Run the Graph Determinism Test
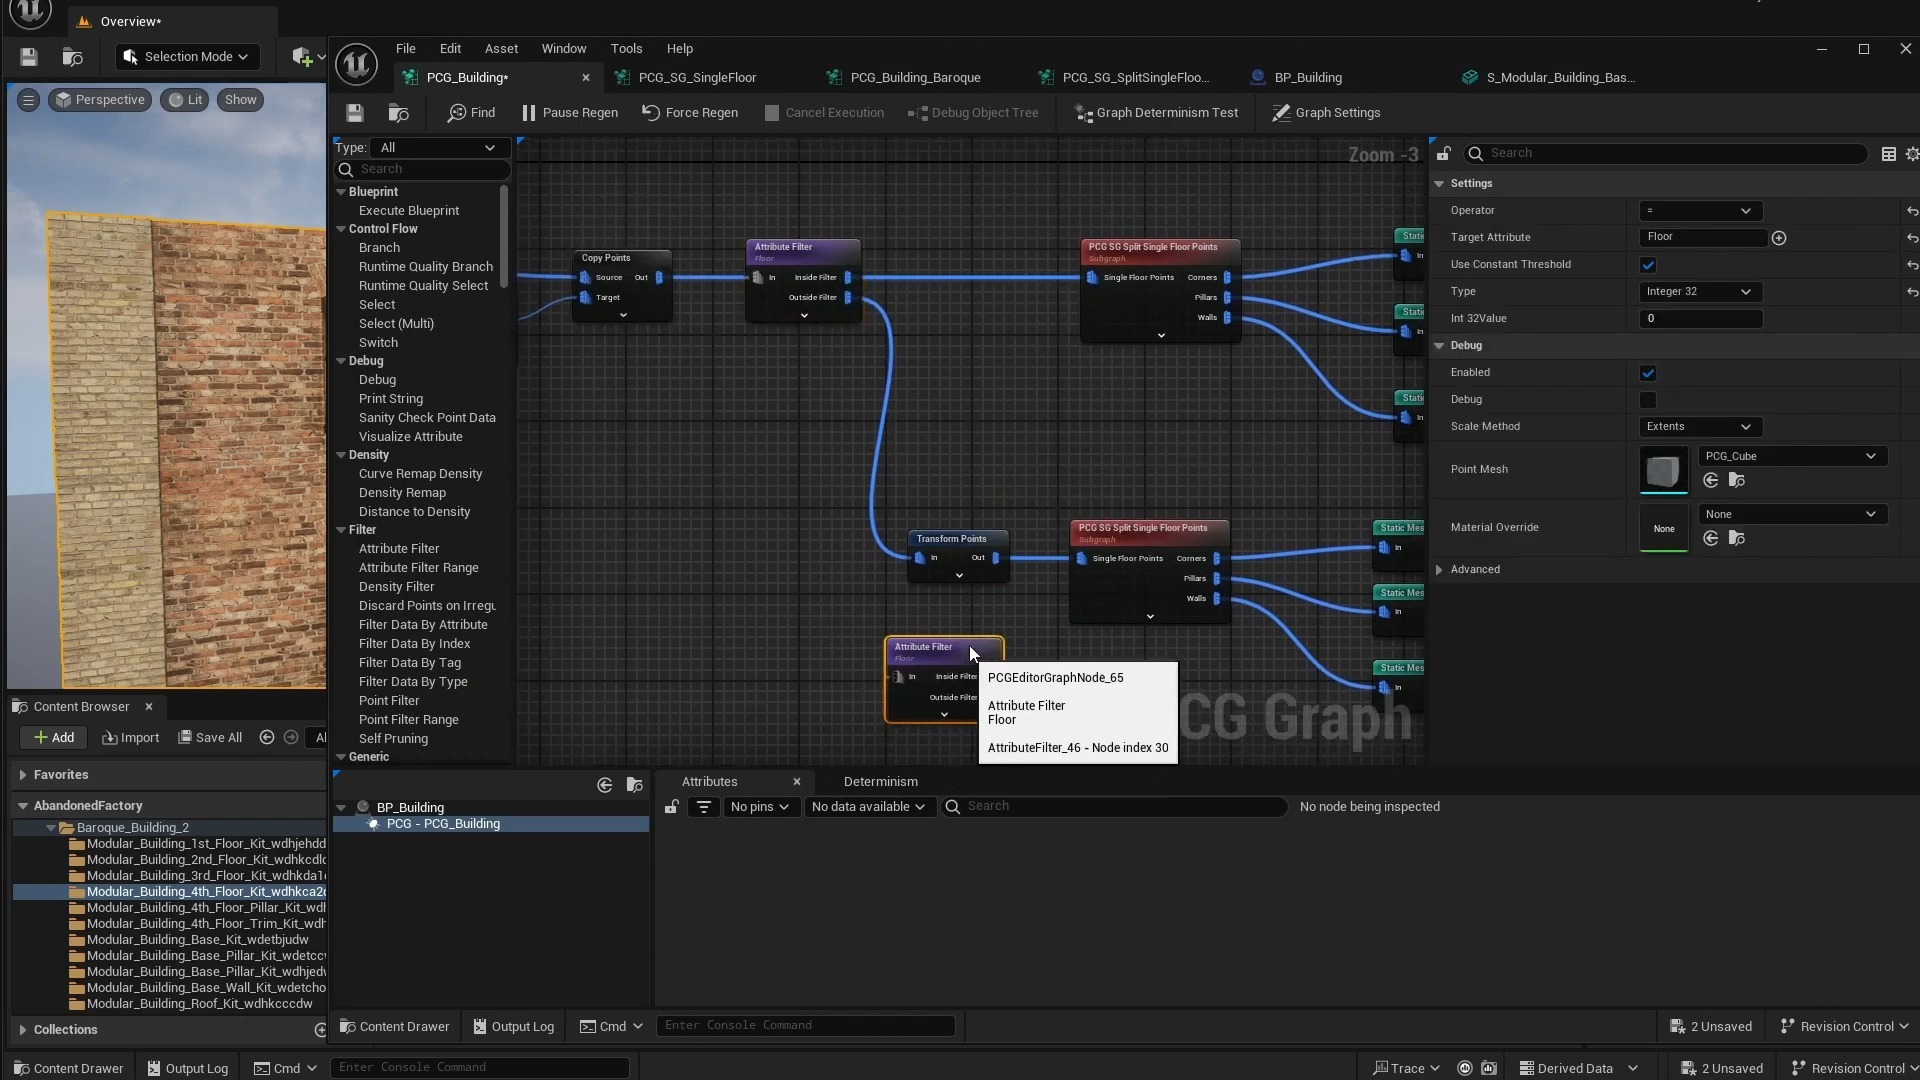Image resolution: width=1920 pixels, height=1080 pixels. (x=1156, y=113)
